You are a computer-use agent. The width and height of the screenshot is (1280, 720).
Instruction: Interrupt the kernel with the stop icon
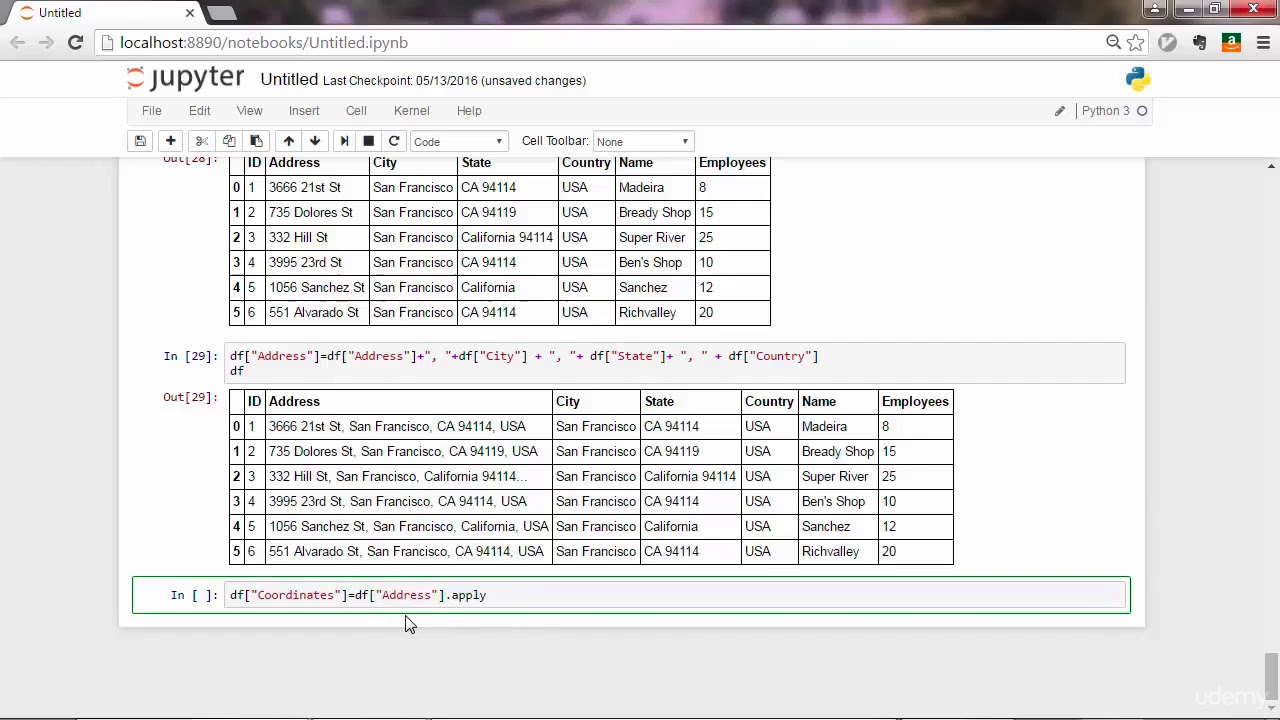pos(368,141)
